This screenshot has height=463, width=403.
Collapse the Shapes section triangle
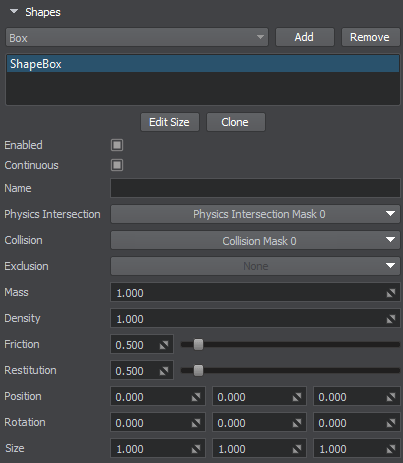click(x=14, y=12)
